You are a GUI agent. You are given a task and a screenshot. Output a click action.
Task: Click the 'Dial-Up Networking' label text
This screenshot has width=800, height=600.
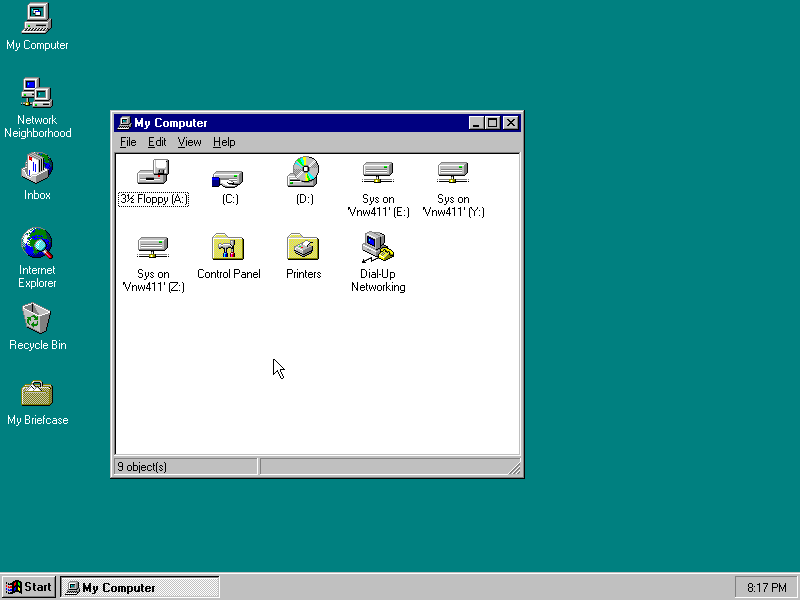(x=378, y=281)
